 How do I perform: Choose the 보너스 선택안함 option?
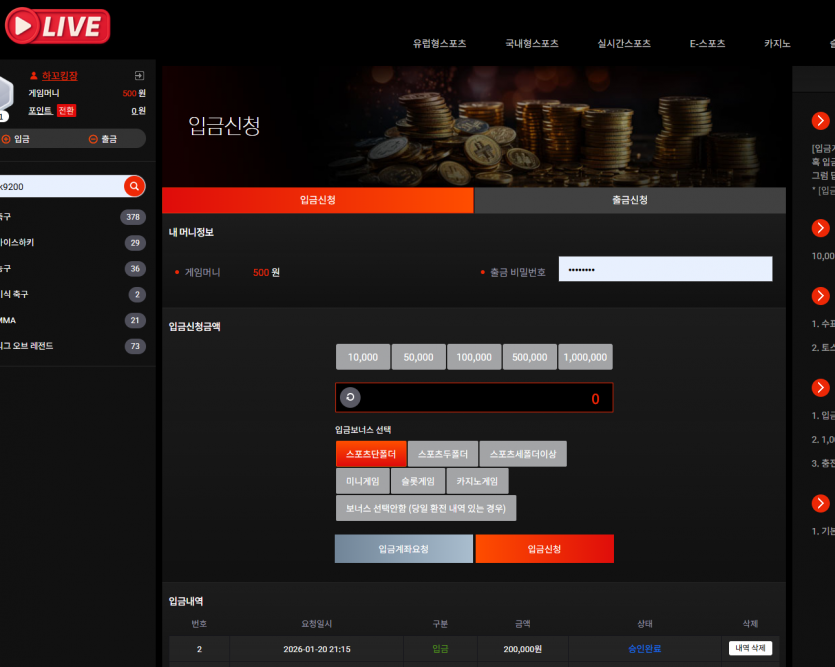click(426, 508)
